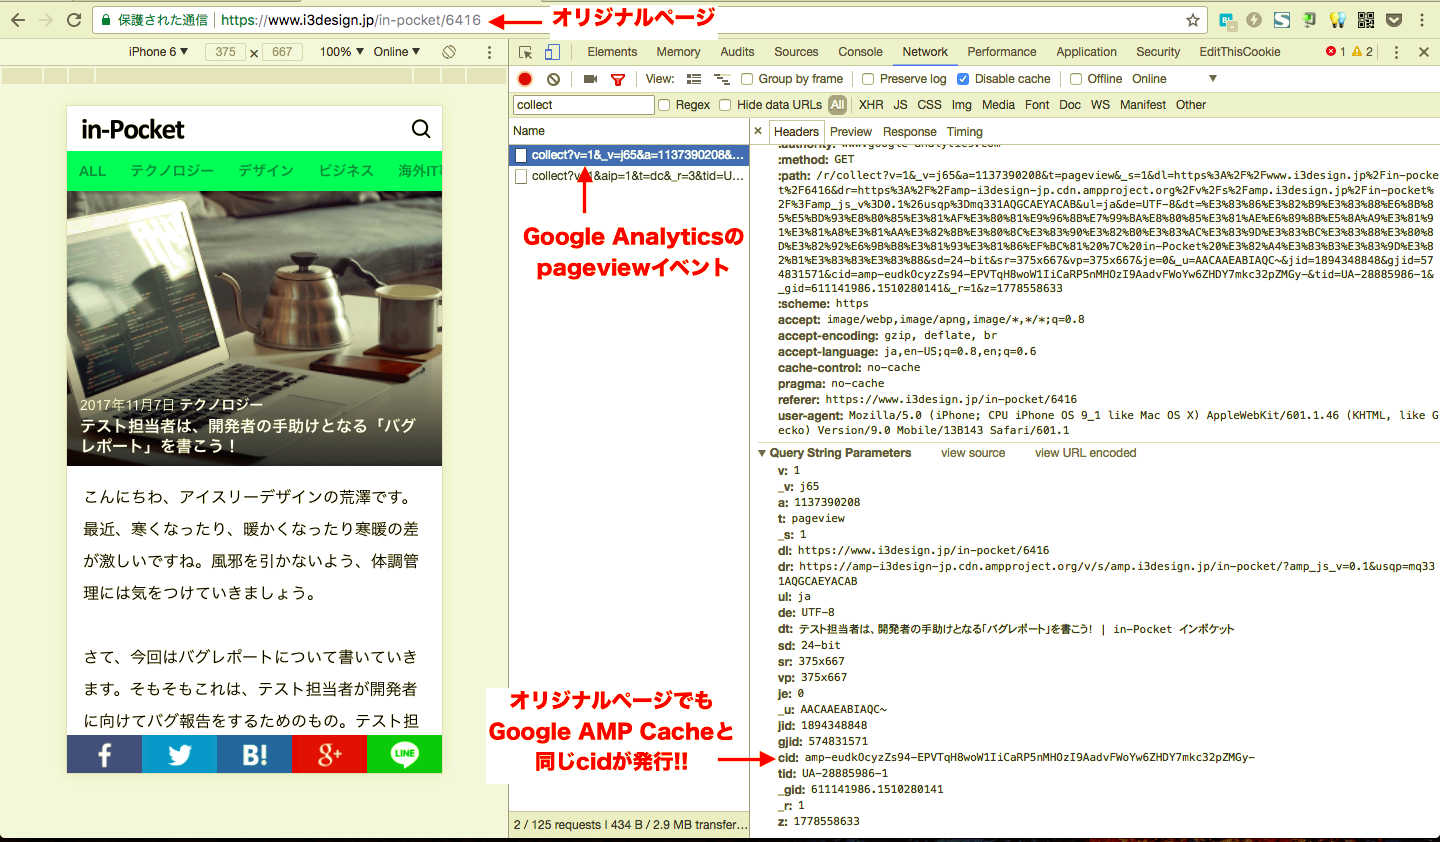This screenshot has height=842, width=1440.
Task: Share via Hatena Bookmark B! button
Action: click(x=254, y=754)
